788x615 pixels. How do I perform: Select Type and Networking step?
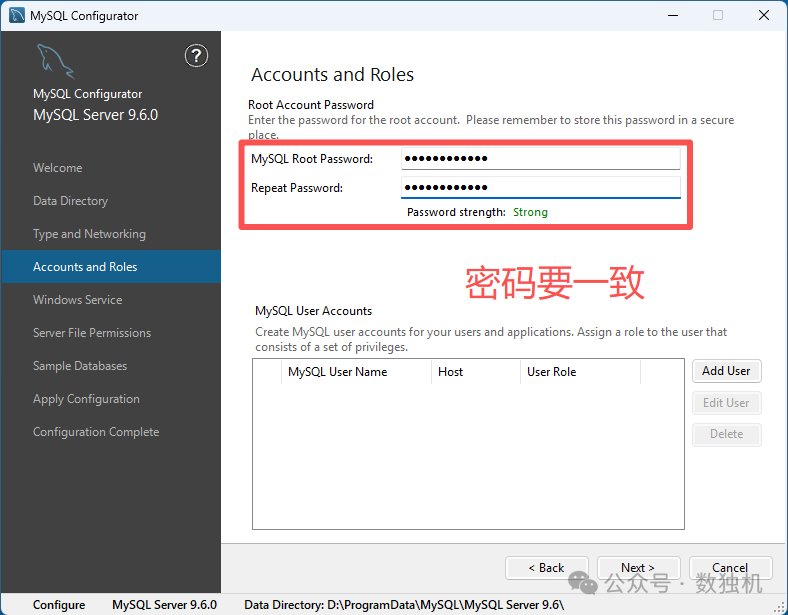[x=89, y=234]
